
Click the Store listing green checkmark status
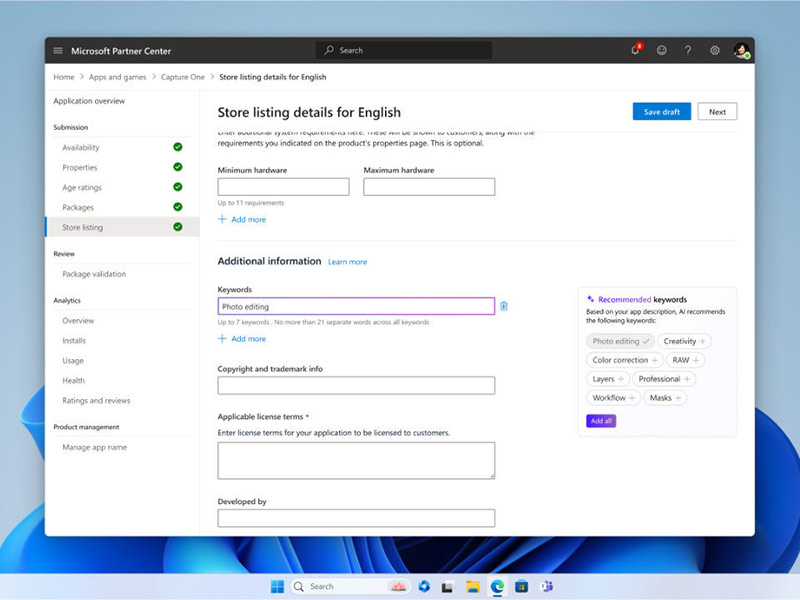(178, 227)
